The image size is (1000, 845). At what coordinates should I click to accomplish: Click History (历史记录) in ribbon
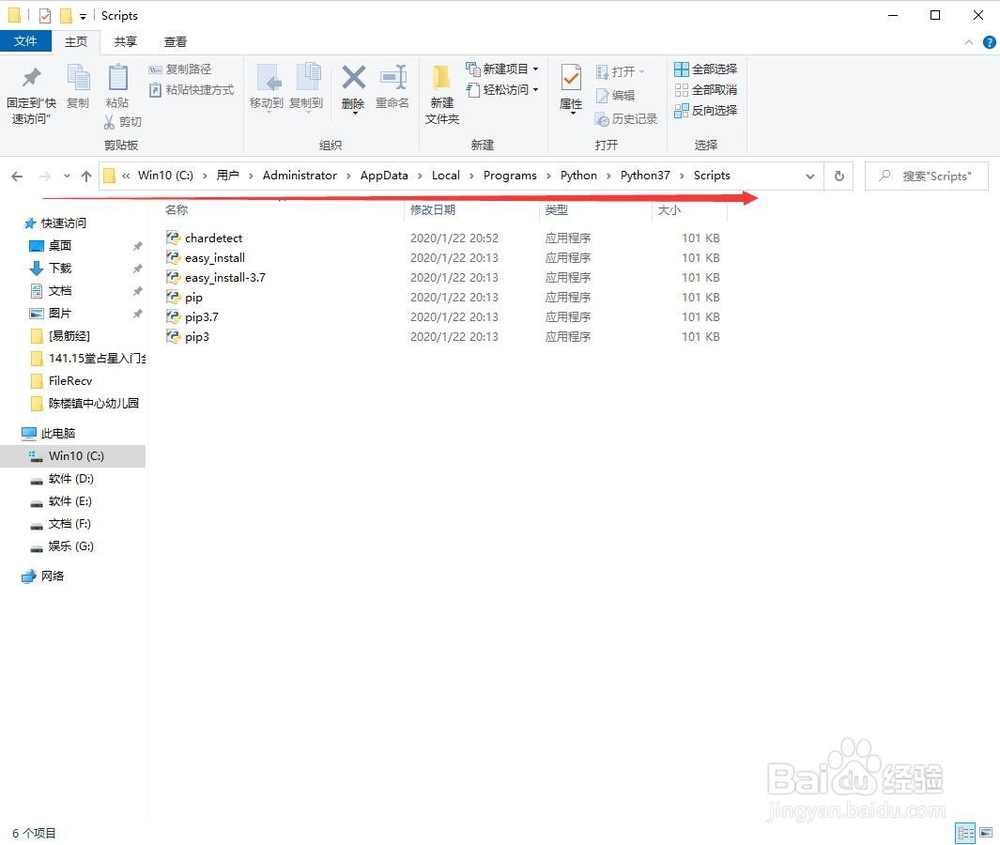point(626,119)
